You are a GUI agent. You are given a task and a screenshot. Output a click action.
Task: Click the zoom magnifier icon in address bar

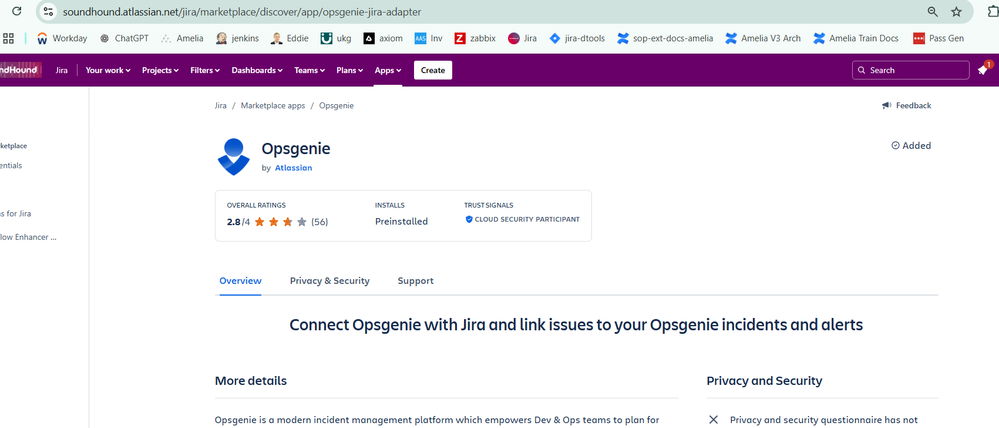click(x=932, y=11)
